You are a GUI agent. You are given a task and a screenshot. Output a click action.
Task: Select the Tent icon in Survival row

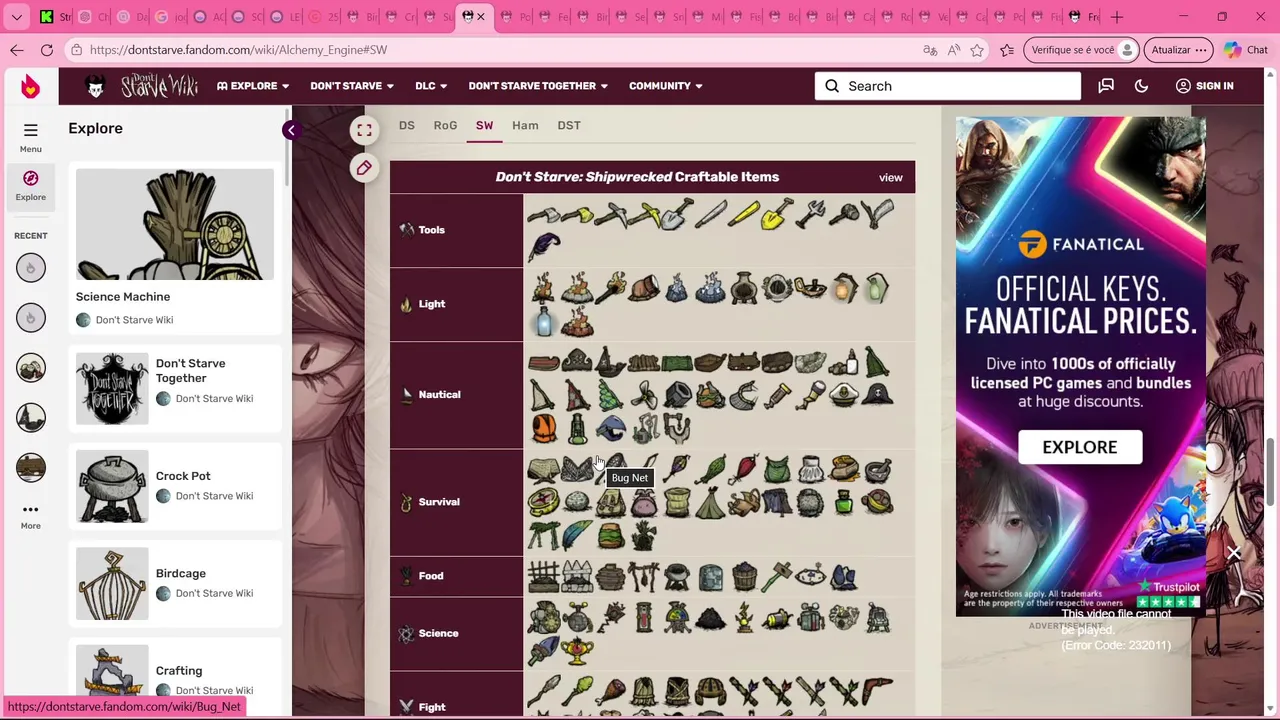point(710,502)
